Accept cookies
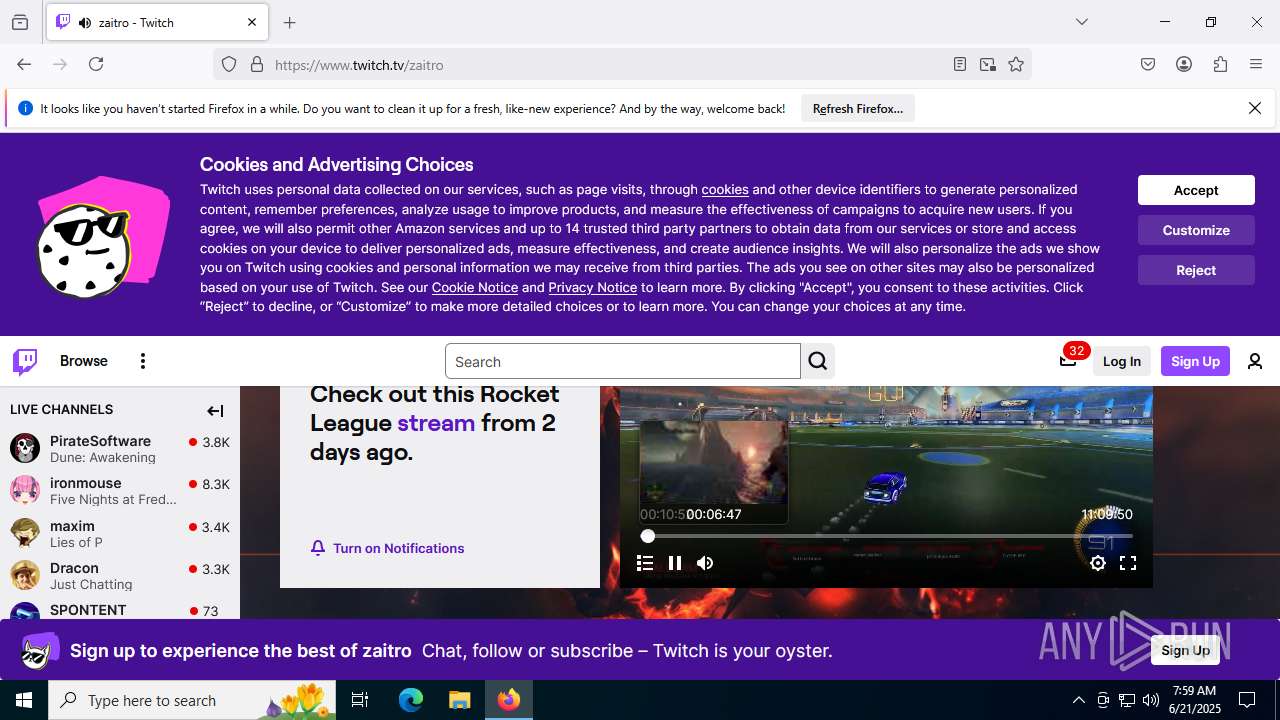Viewport: 1280px width, 720px height. pyautogui.click(x=1196, y=190)
